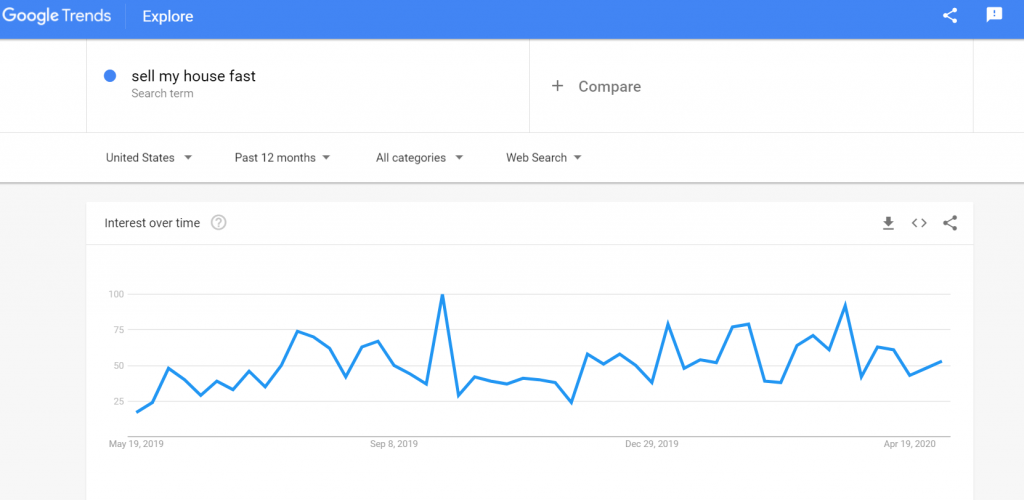Click the share icon in top blue header
1024x500 pixels.
coord(950,16)
